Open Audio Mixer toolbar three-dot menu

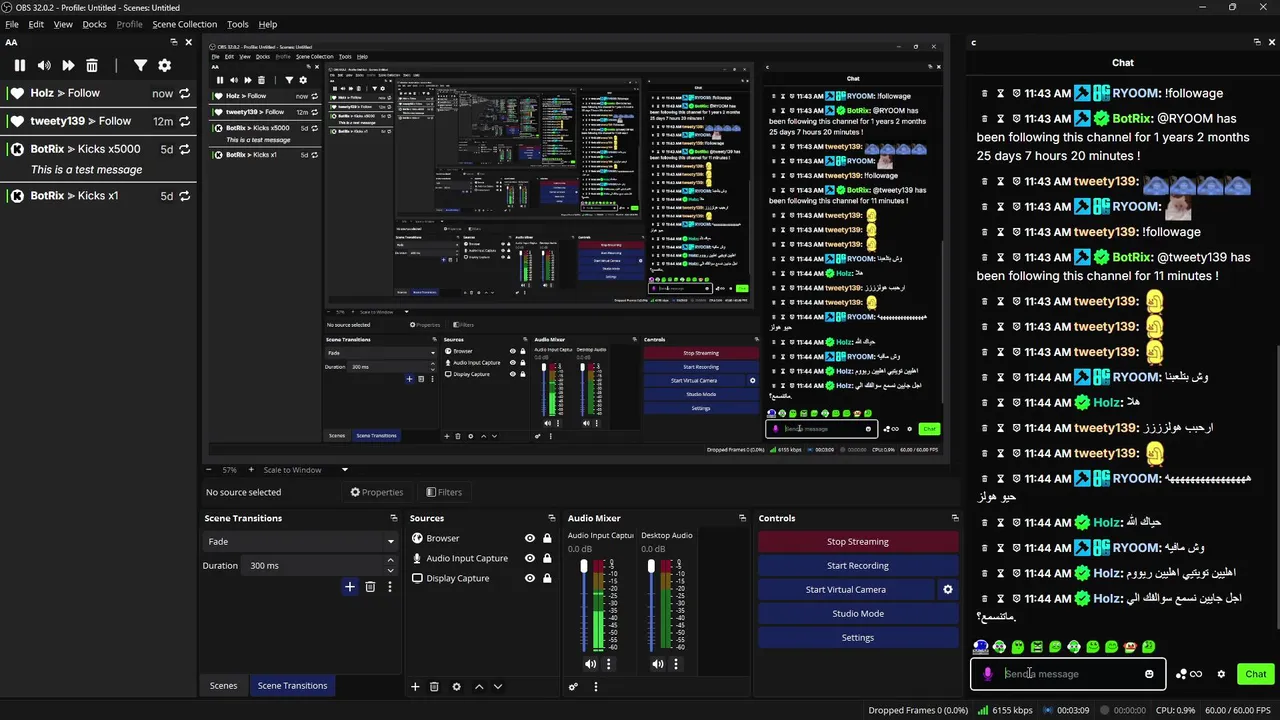coord(596,687)
